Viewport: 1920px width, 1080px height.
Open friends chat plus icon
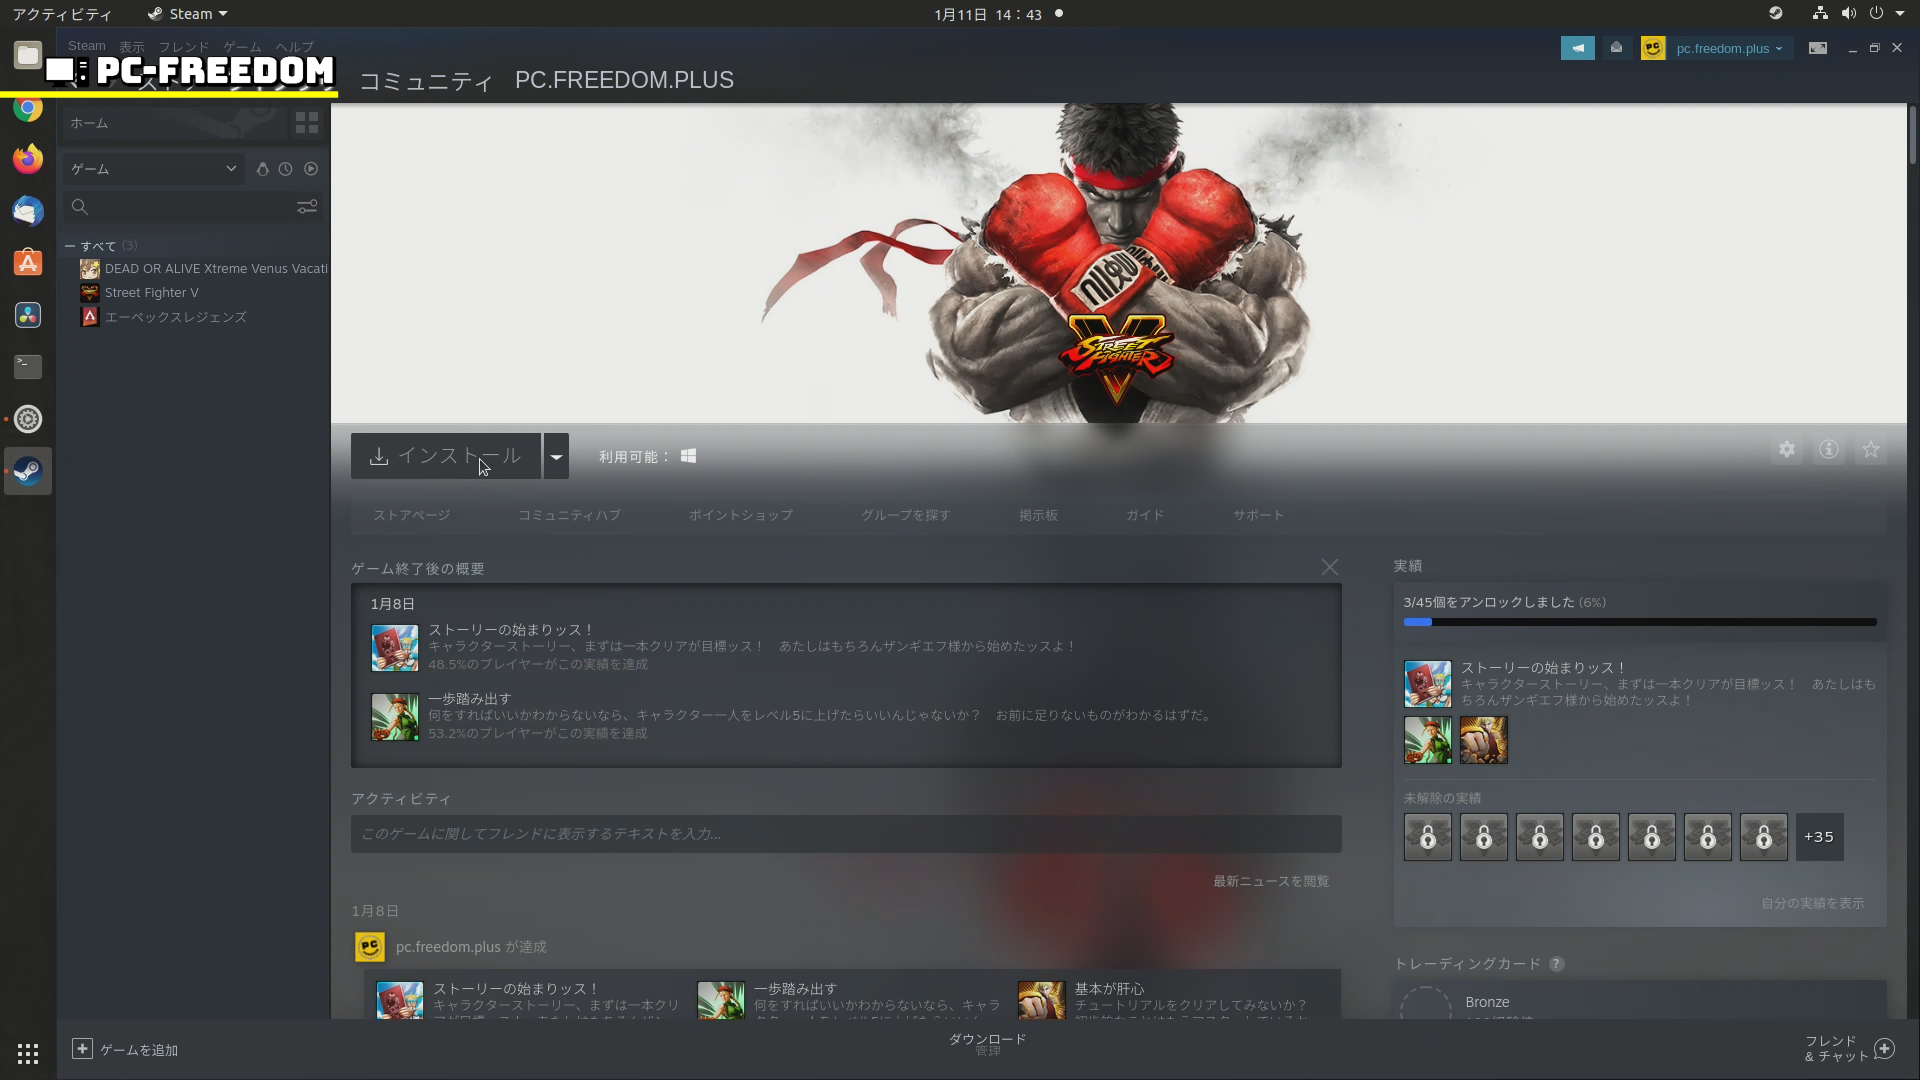pyautogui.click(x=1884, y=1049)
